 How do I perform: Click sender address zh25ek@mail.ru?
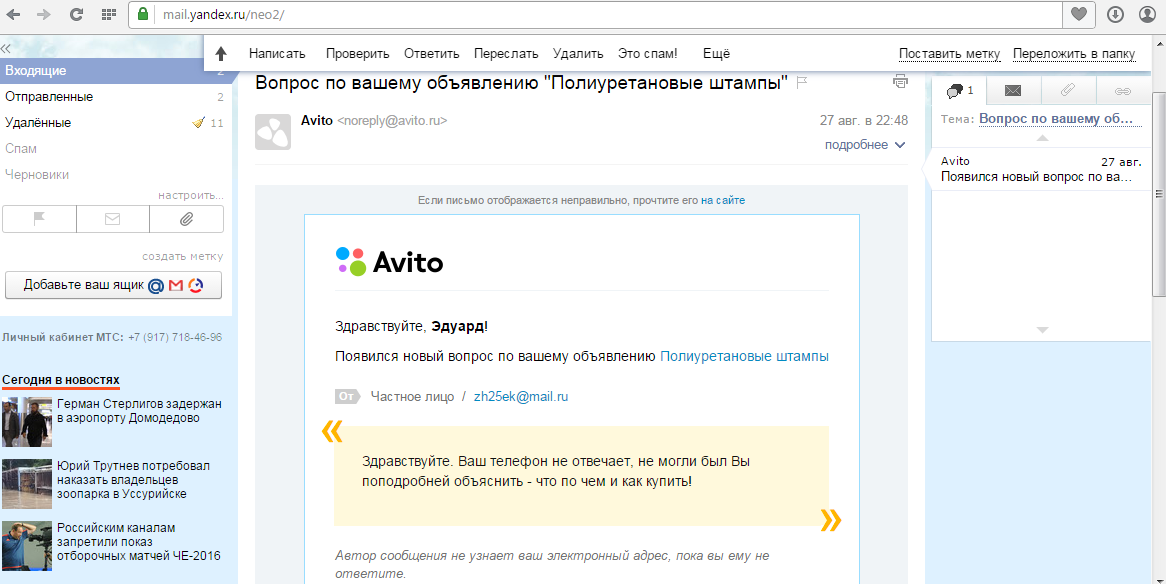[x=521, y=397]
